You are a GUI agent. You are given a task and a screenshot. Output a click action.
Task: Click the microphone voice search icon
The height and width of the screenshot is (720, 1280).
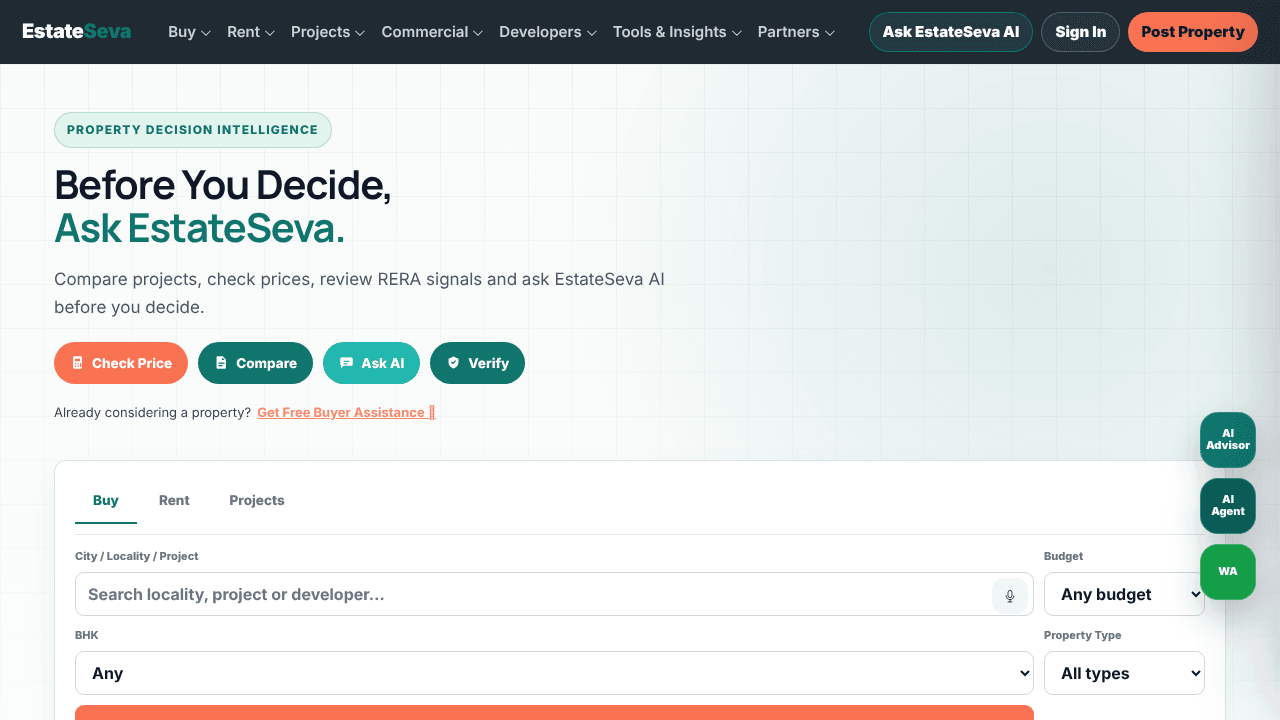pyautogui.click(x=1010, y=595)
